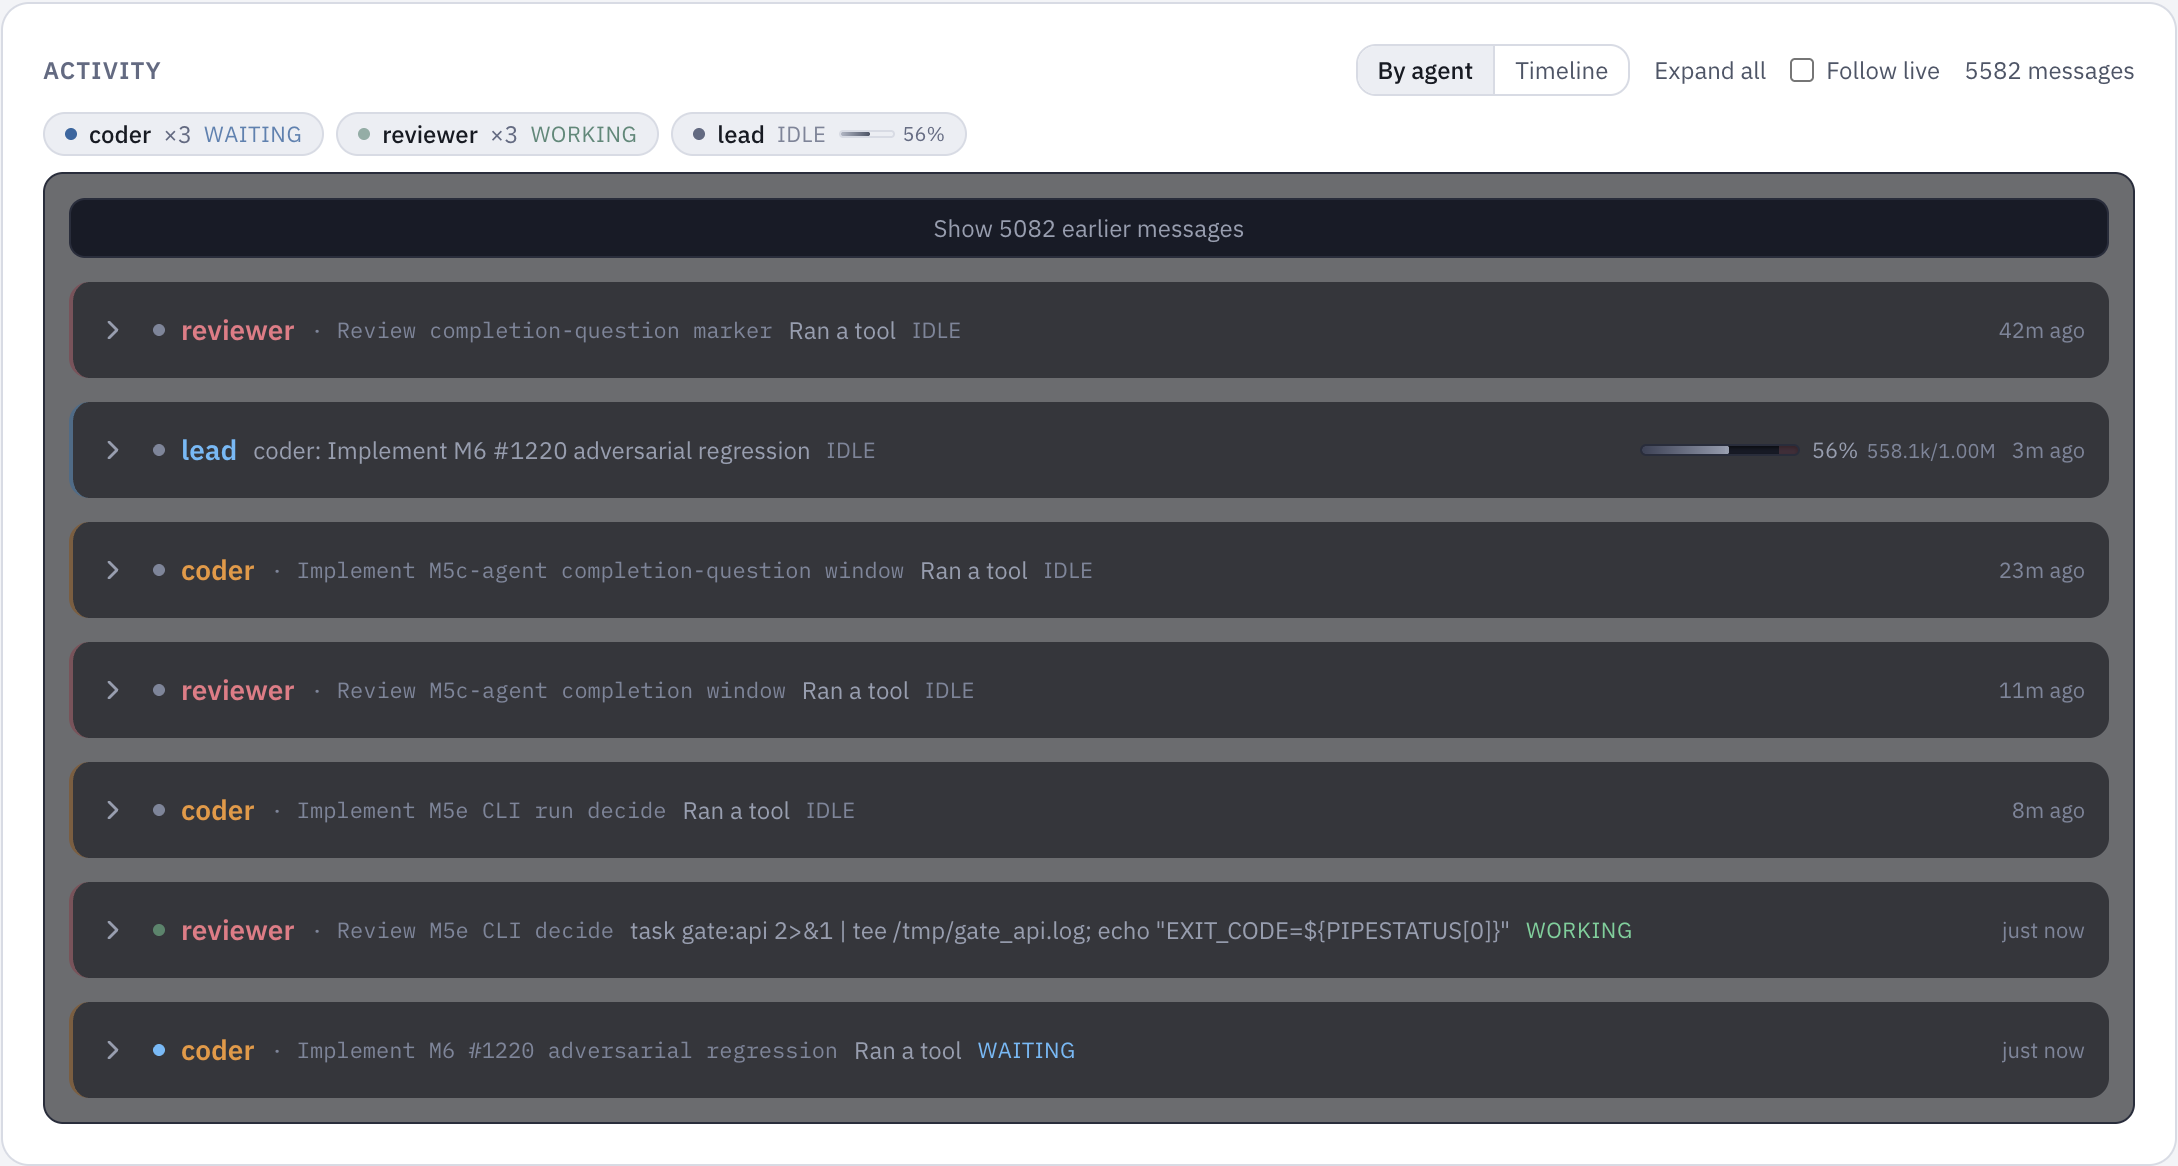Click 'task gate:api 2>&1 | tee' command text
Viewport: 2178px width, 1166px height.
coord(1069,931)
